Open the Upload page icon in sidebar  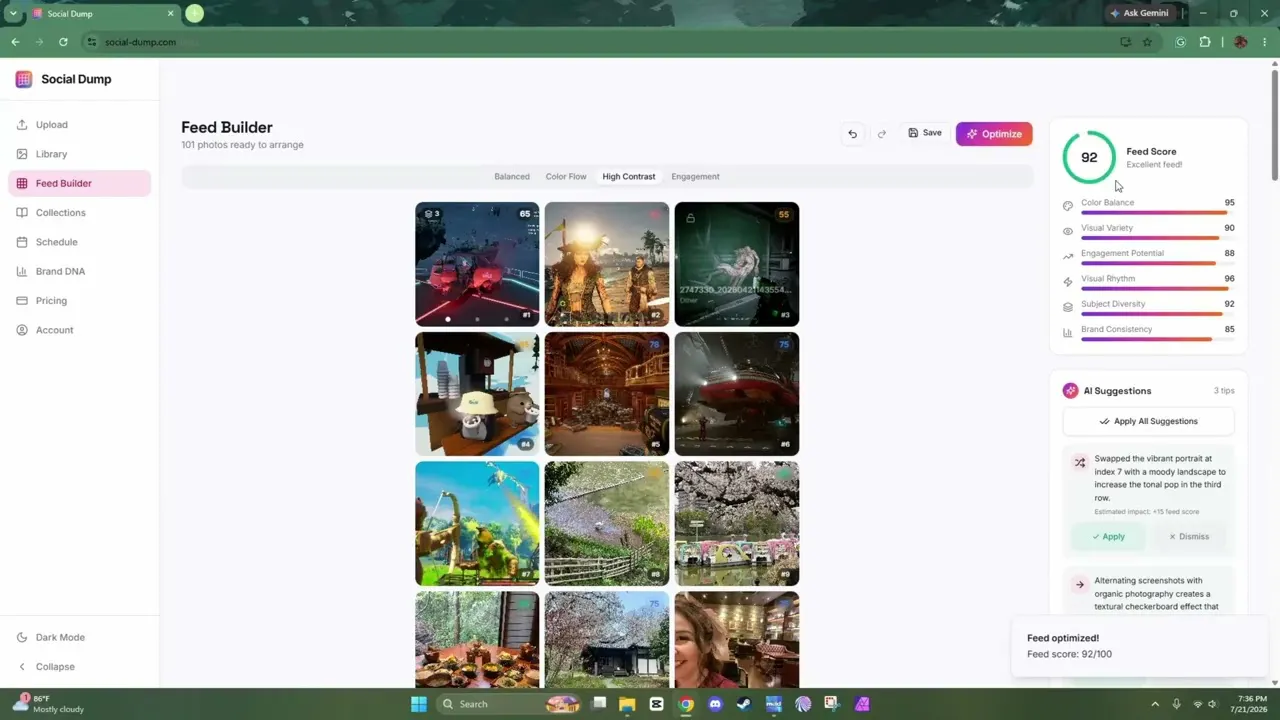click(22, 125)
